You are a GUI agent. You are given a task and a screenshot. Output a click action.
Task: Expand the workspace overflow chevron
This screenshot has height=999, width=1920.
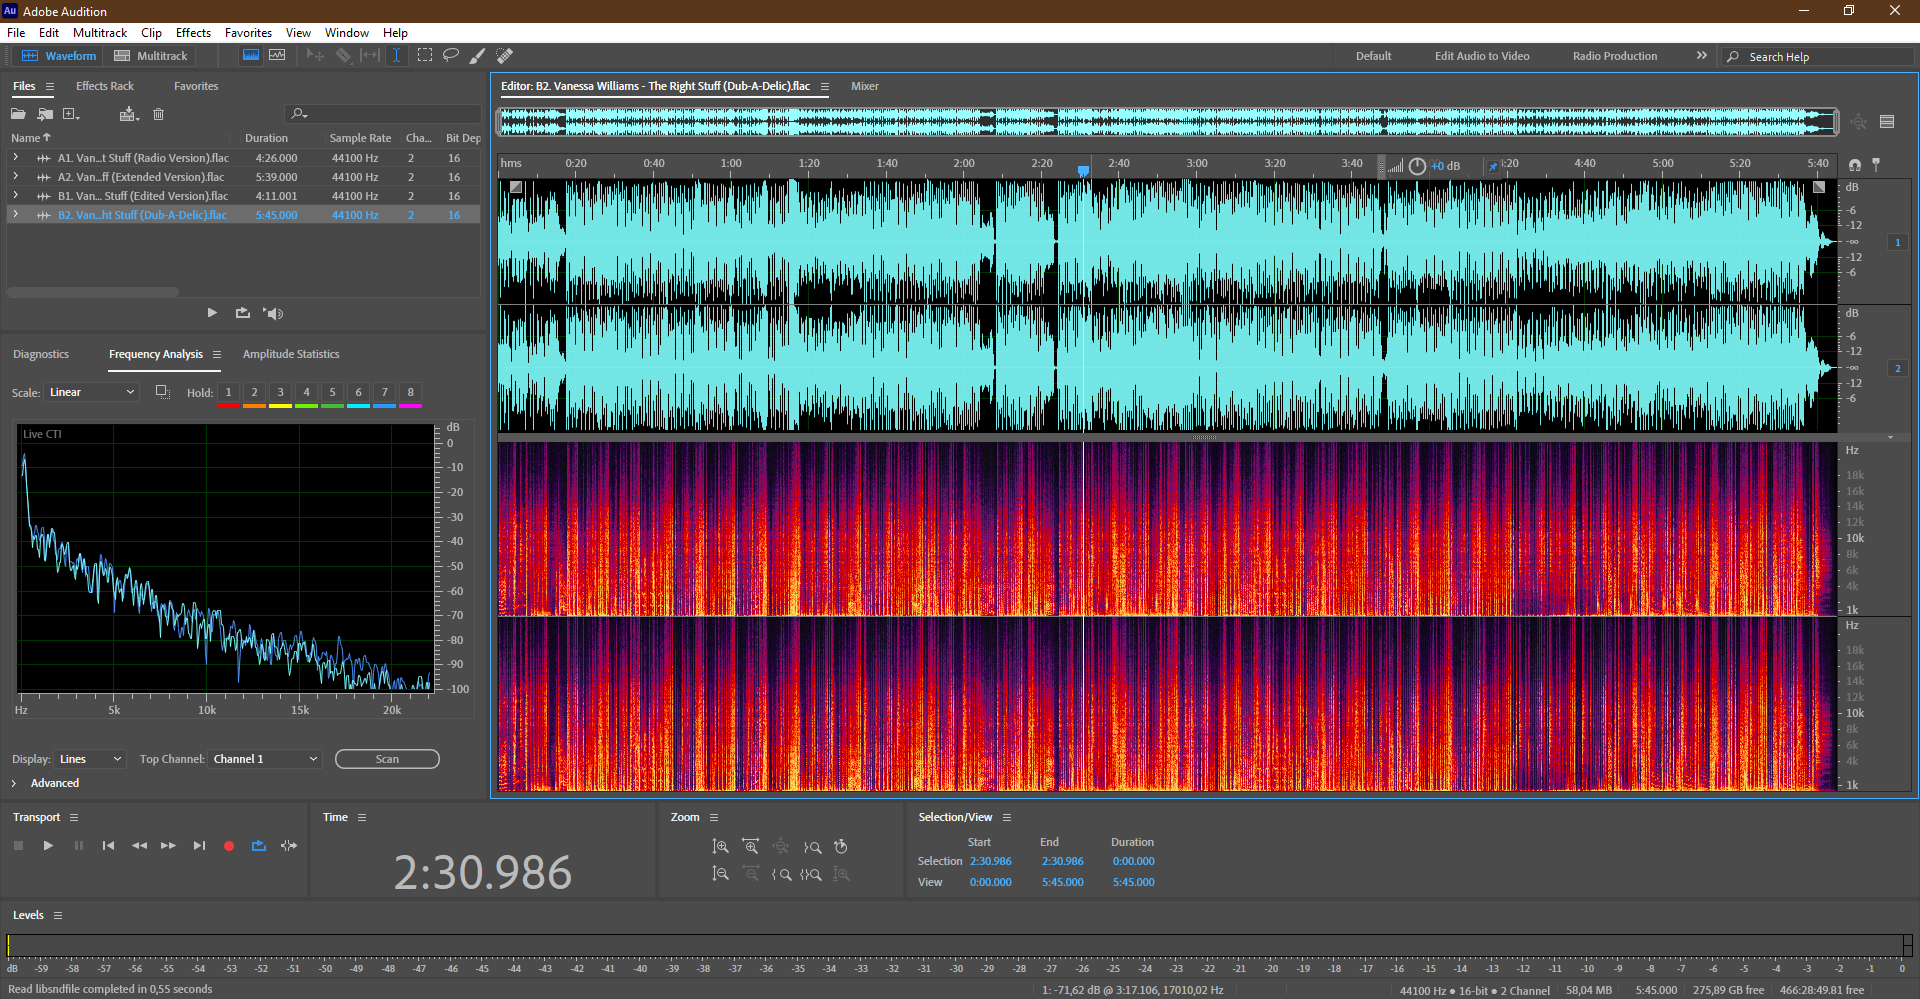tap(1701, 56)
